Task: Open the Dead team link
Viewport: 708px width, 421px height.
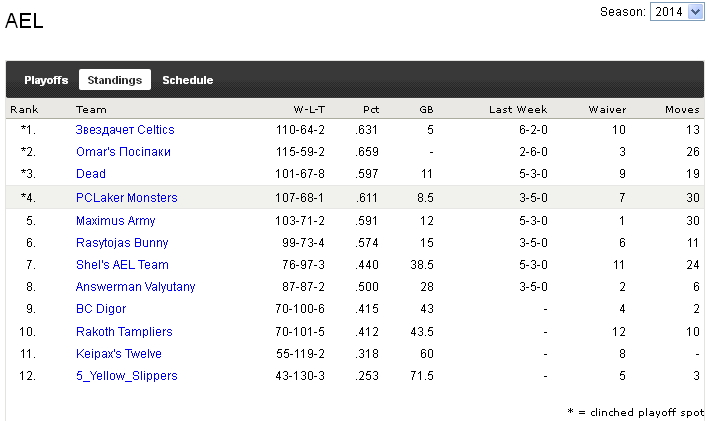Action: [91, 174]
